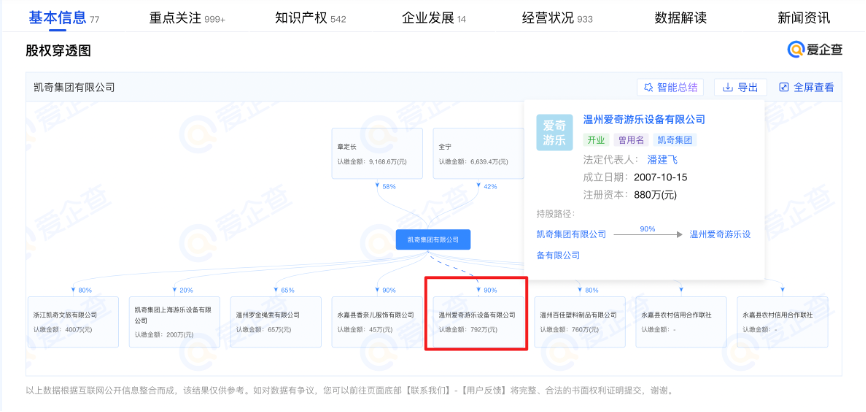This screenshot has height=412, width=866.
Task: Click the 智能总结 sparkle icon
Action: coord(650,87)
